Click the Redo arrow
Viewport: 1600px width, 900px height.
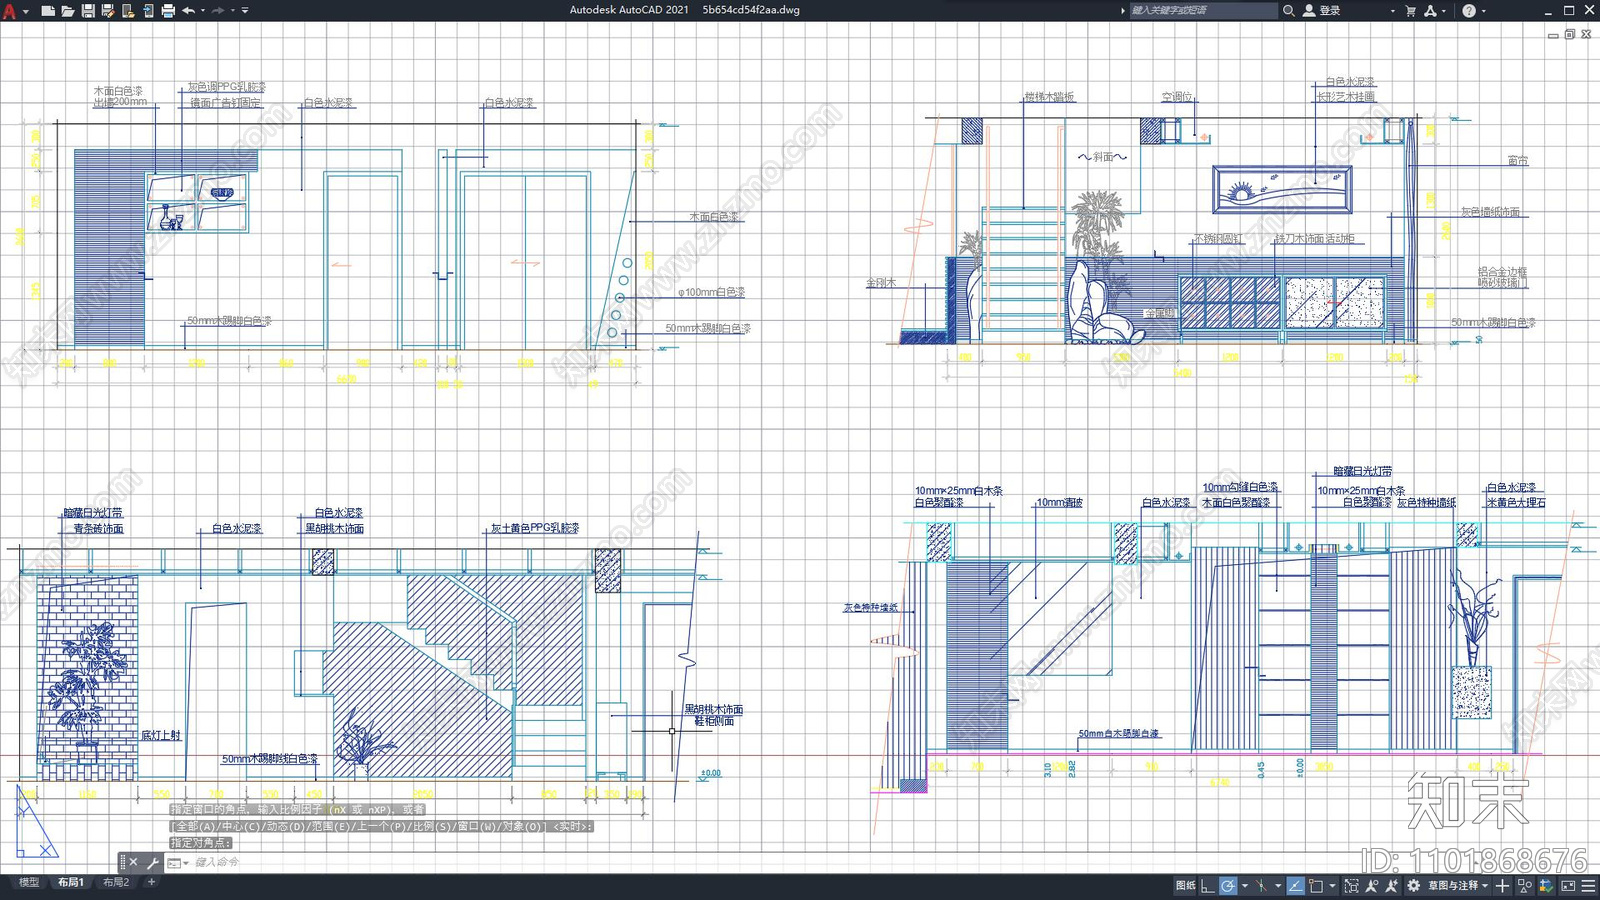[218, 11]
